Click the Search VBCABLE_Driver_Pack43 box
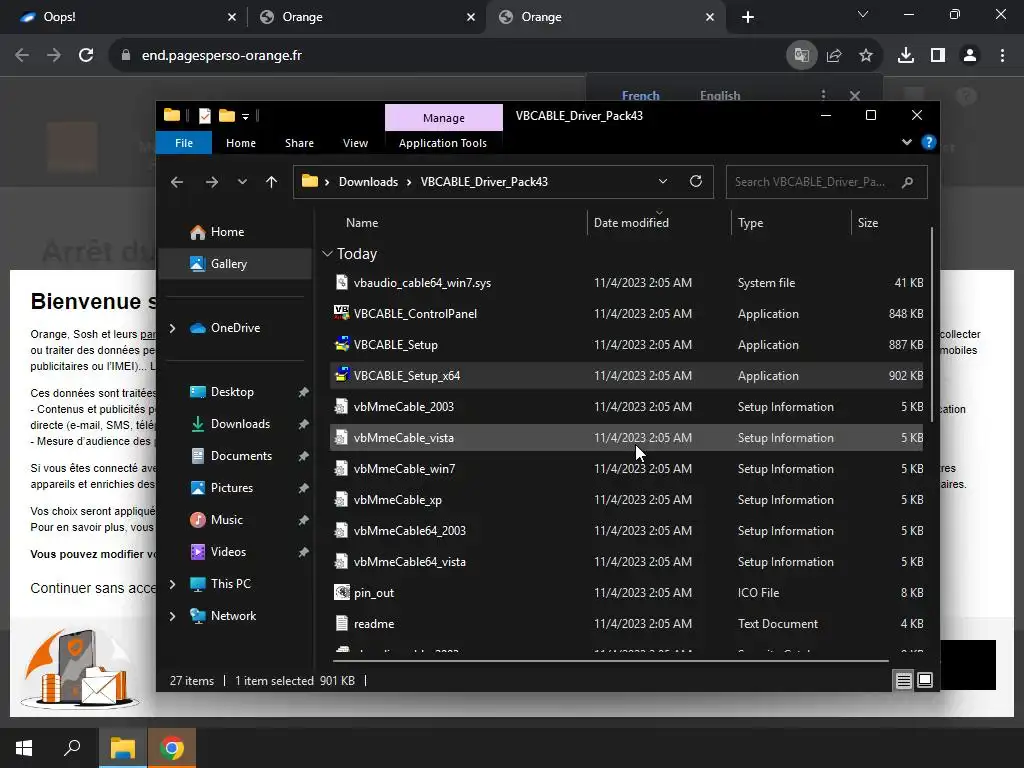The image size is (1024, 768). coord(826,182)
